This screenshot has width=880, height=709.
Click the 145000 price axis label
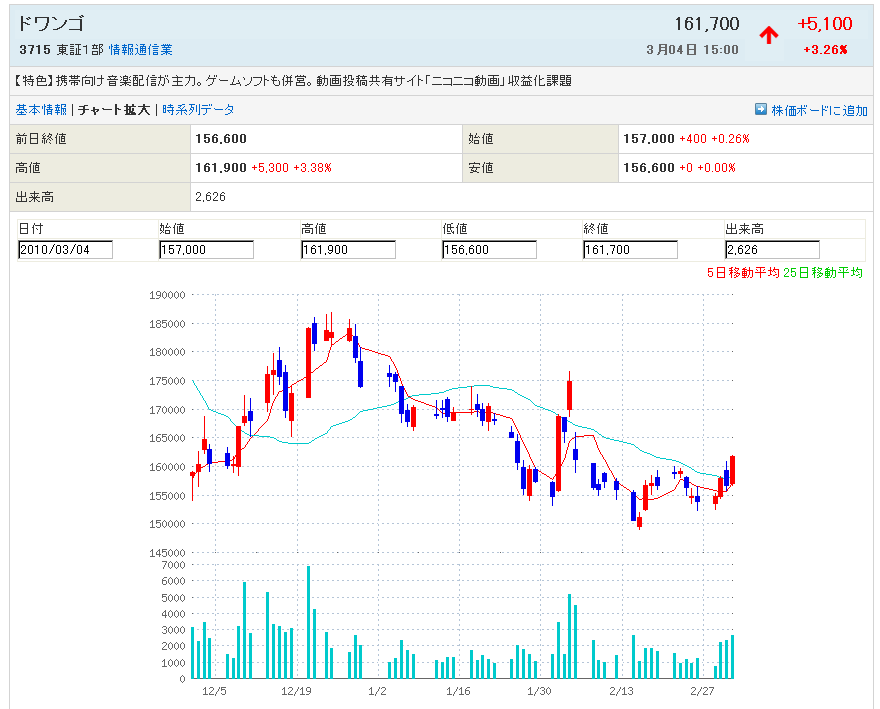pyautogui.click(x=167, y=553)
